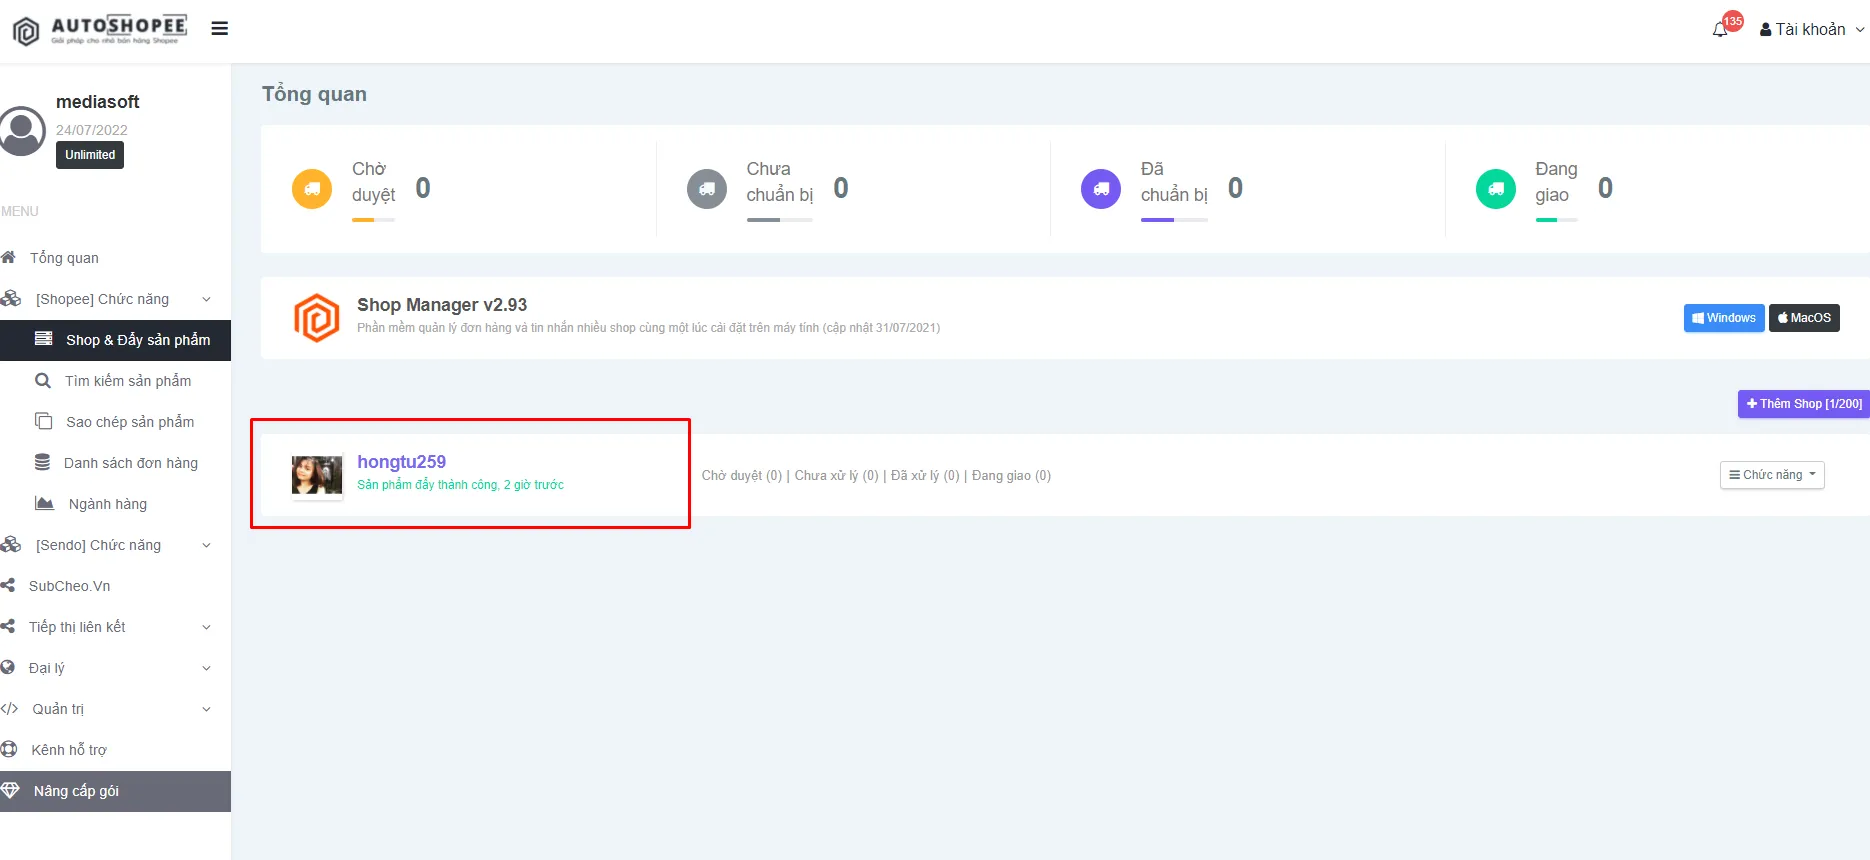Image resolution: width=1870 pixels, height=860 pixels.
Task: Click the Chờ duyệt (0) status text
Action: click(x=742, y=476)
